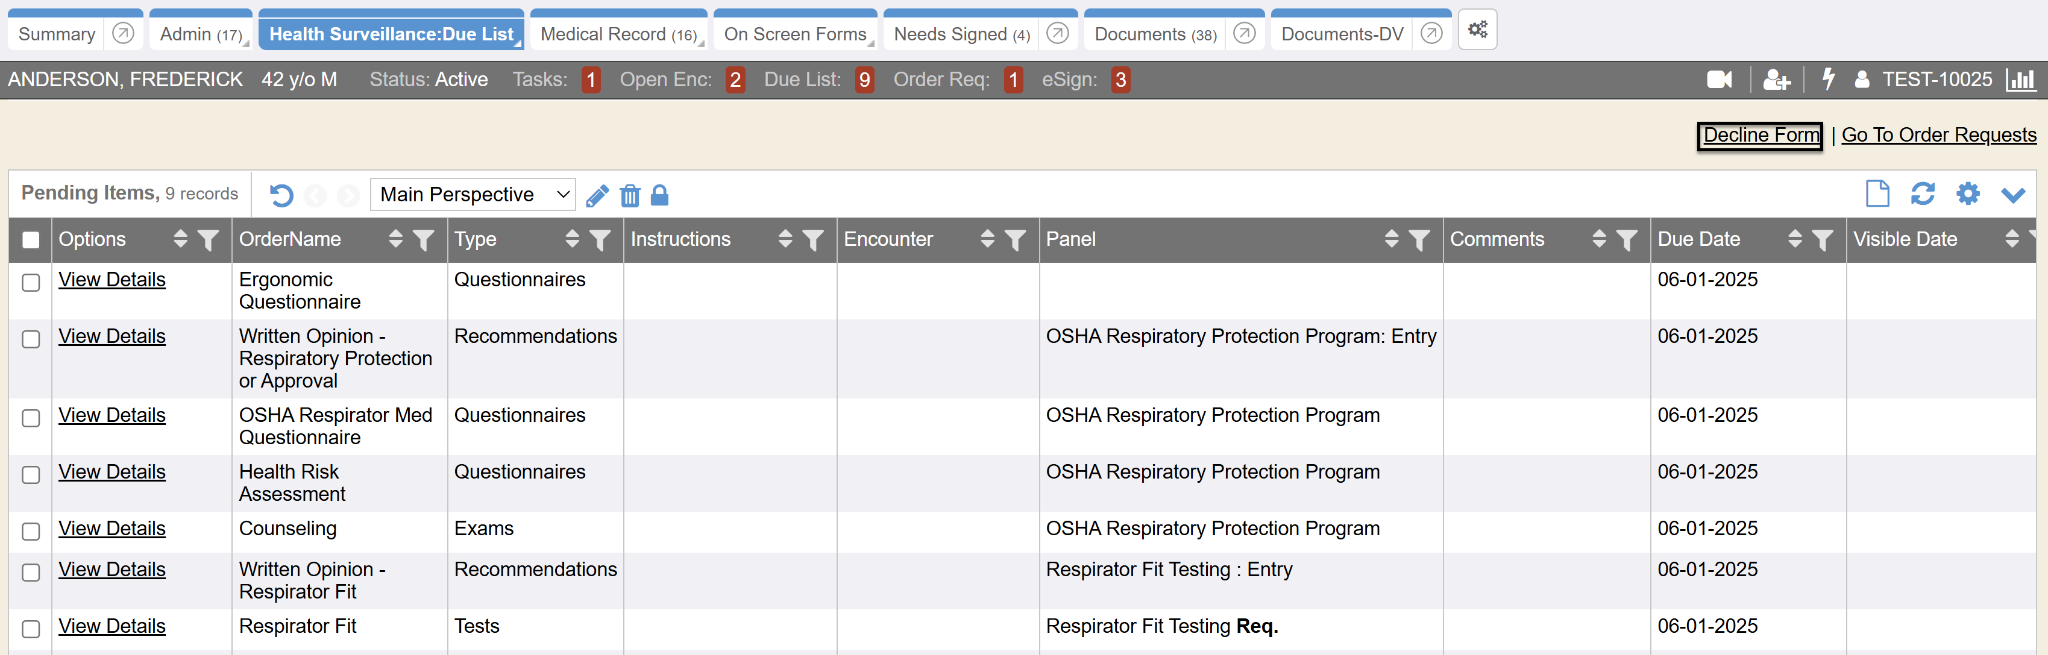
Task: Collapse panel with the blue chevron
Action: pyautogui.click(x=2013, y=195)
